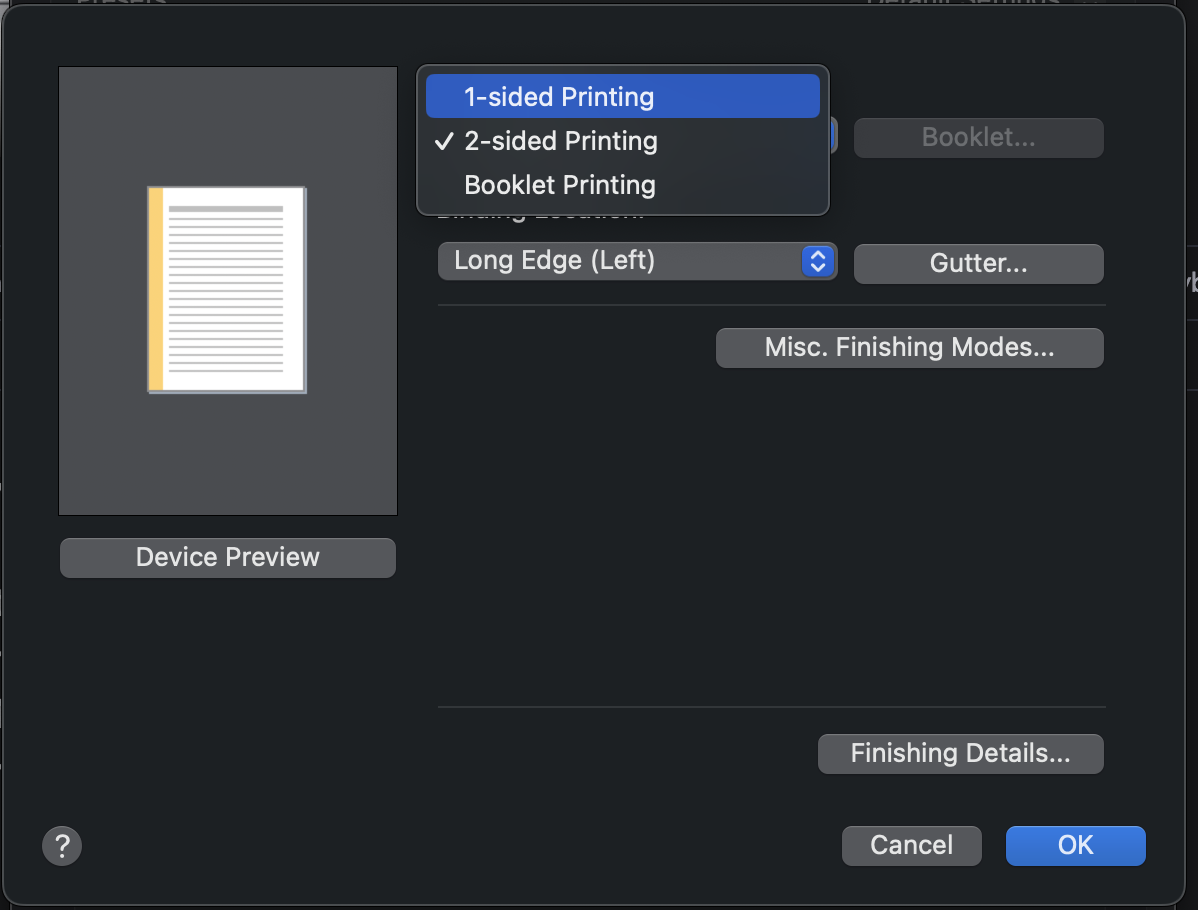Open the Gutter settings
Image resolution: width=1198 pixels, height=910 pixels.
978,264
